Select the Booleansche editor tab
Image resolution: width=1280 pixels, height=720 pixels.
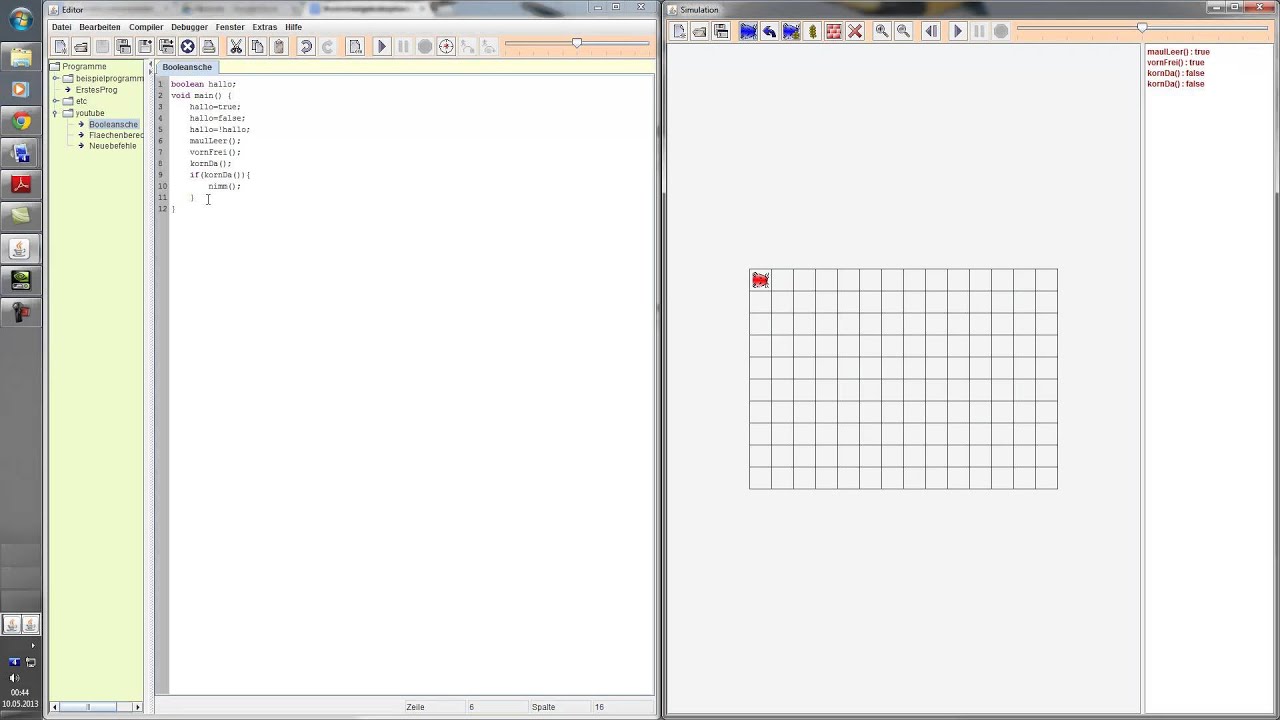click(187, 67)
